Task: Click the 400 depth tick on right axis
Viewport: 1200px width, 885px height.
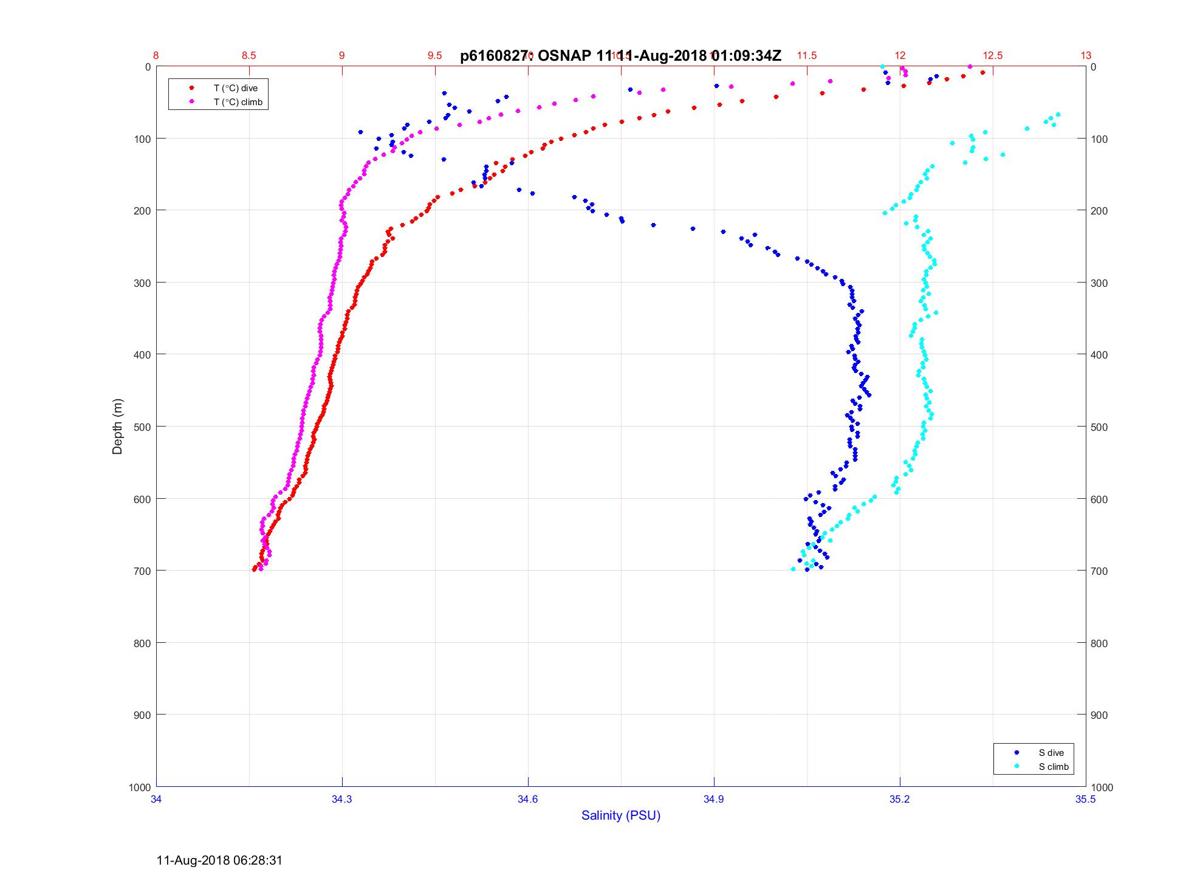Action: (1100, 355)
